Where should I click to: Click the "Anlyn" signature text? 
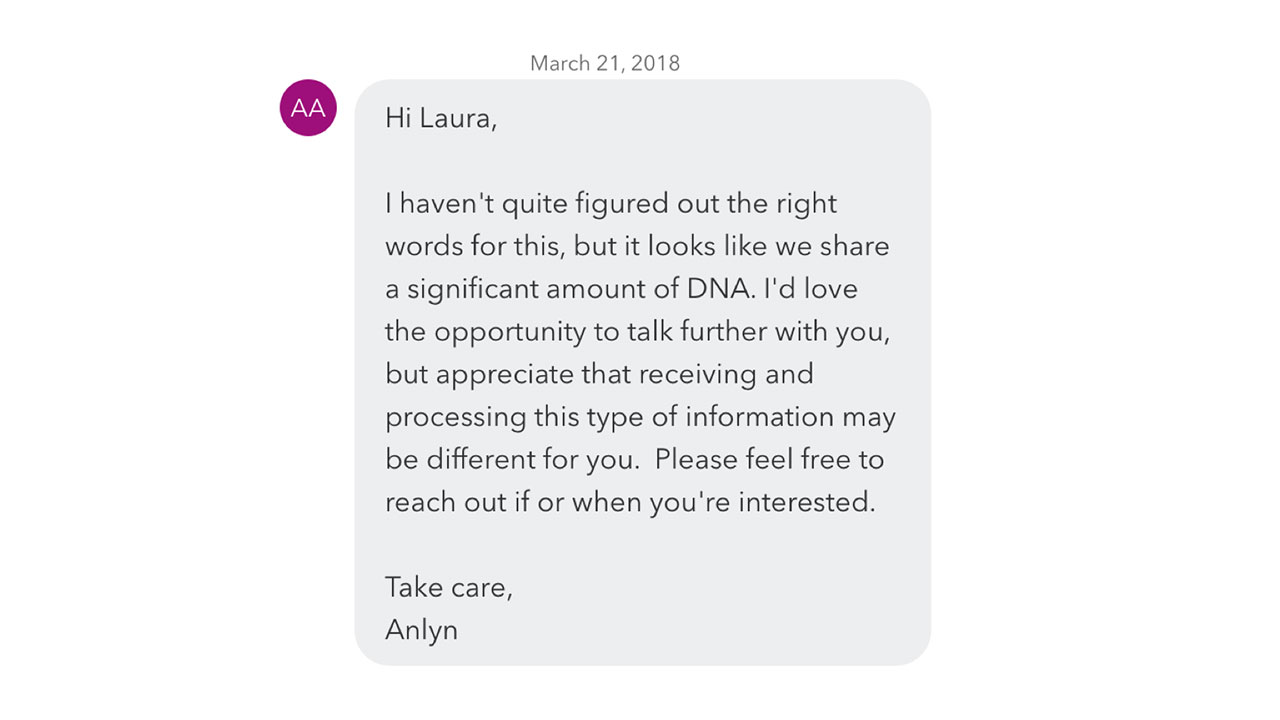(x=421, y=630)
